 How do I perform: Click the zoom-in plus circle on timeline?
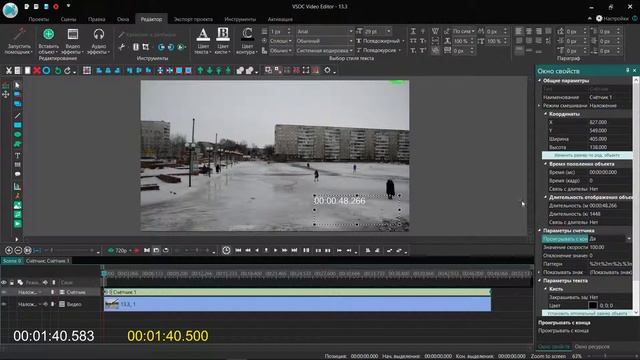9,250
